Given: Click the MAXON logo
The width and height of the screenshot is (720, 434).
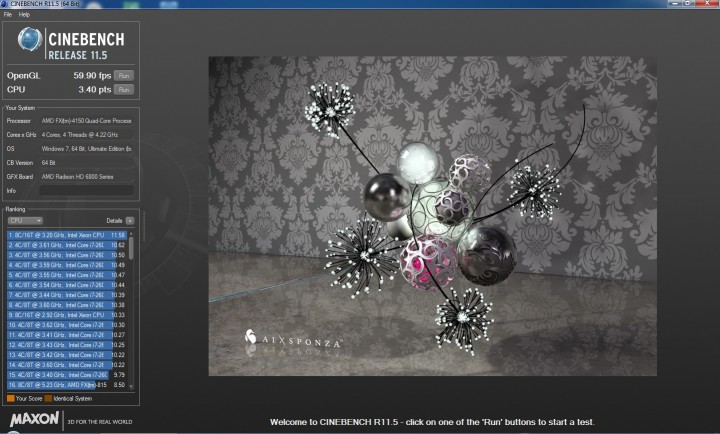Looking at the screenshot, I should 34,419.
